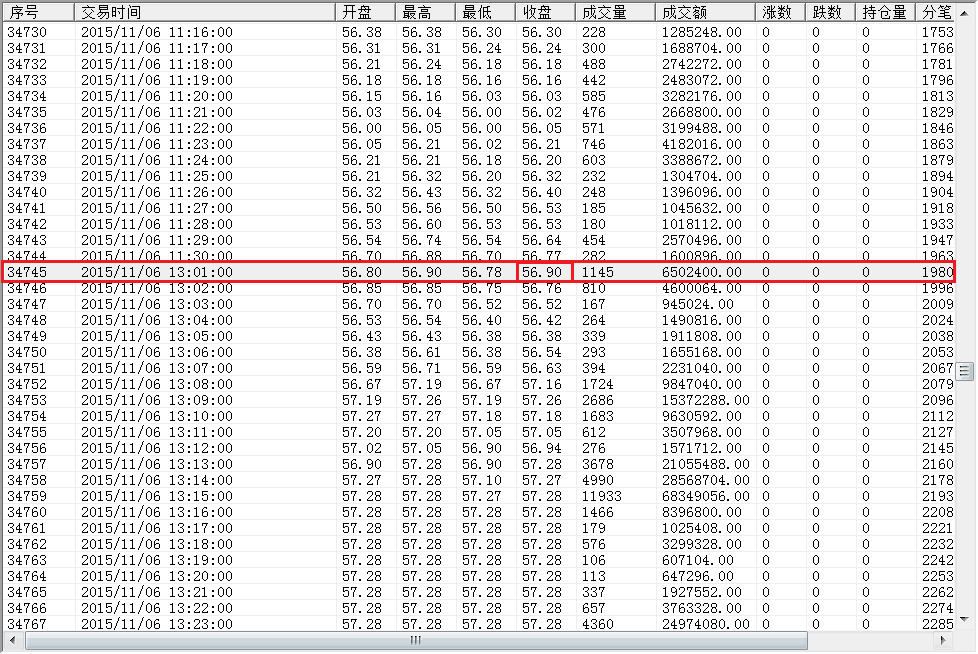The image size is (978, 654).
Task: Click the vertical scrollbar down arrow
Action: 965,619
